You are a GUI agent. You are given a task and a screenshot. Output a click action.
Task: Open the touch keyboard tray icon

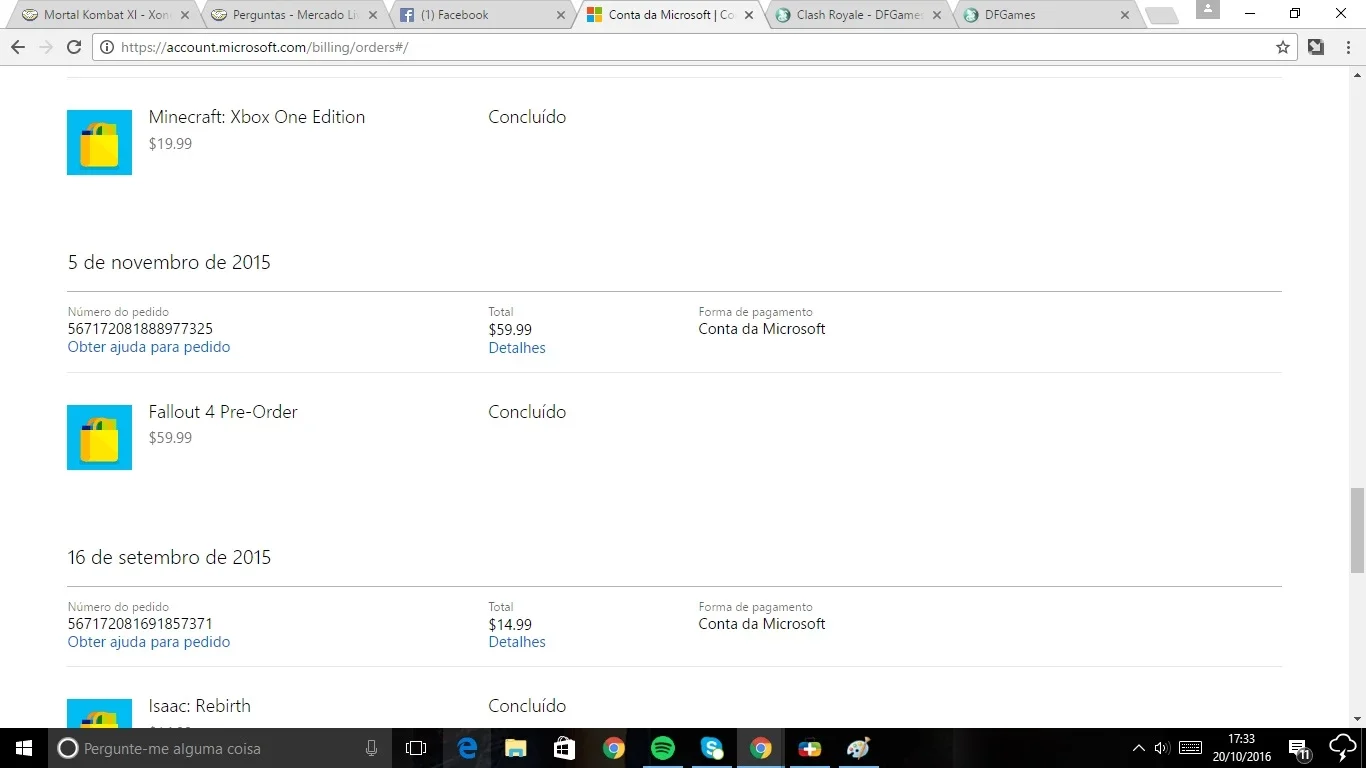click(1191, 748)
